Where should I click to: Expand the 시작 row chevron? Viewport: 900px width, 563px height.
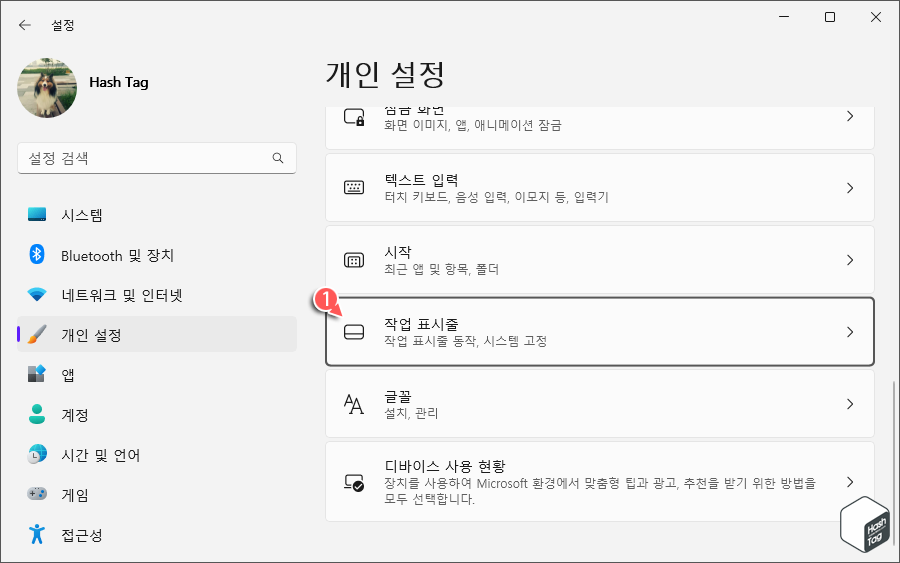pyautogui.click(x=850, y=260)
